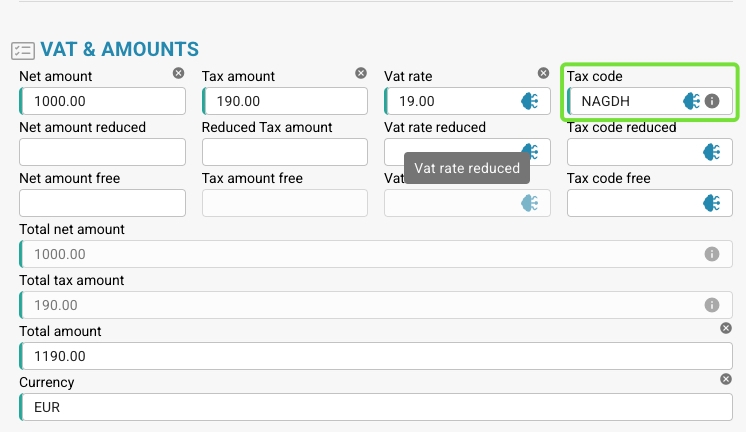Click the info icon in Total net amount

[712, 254]
